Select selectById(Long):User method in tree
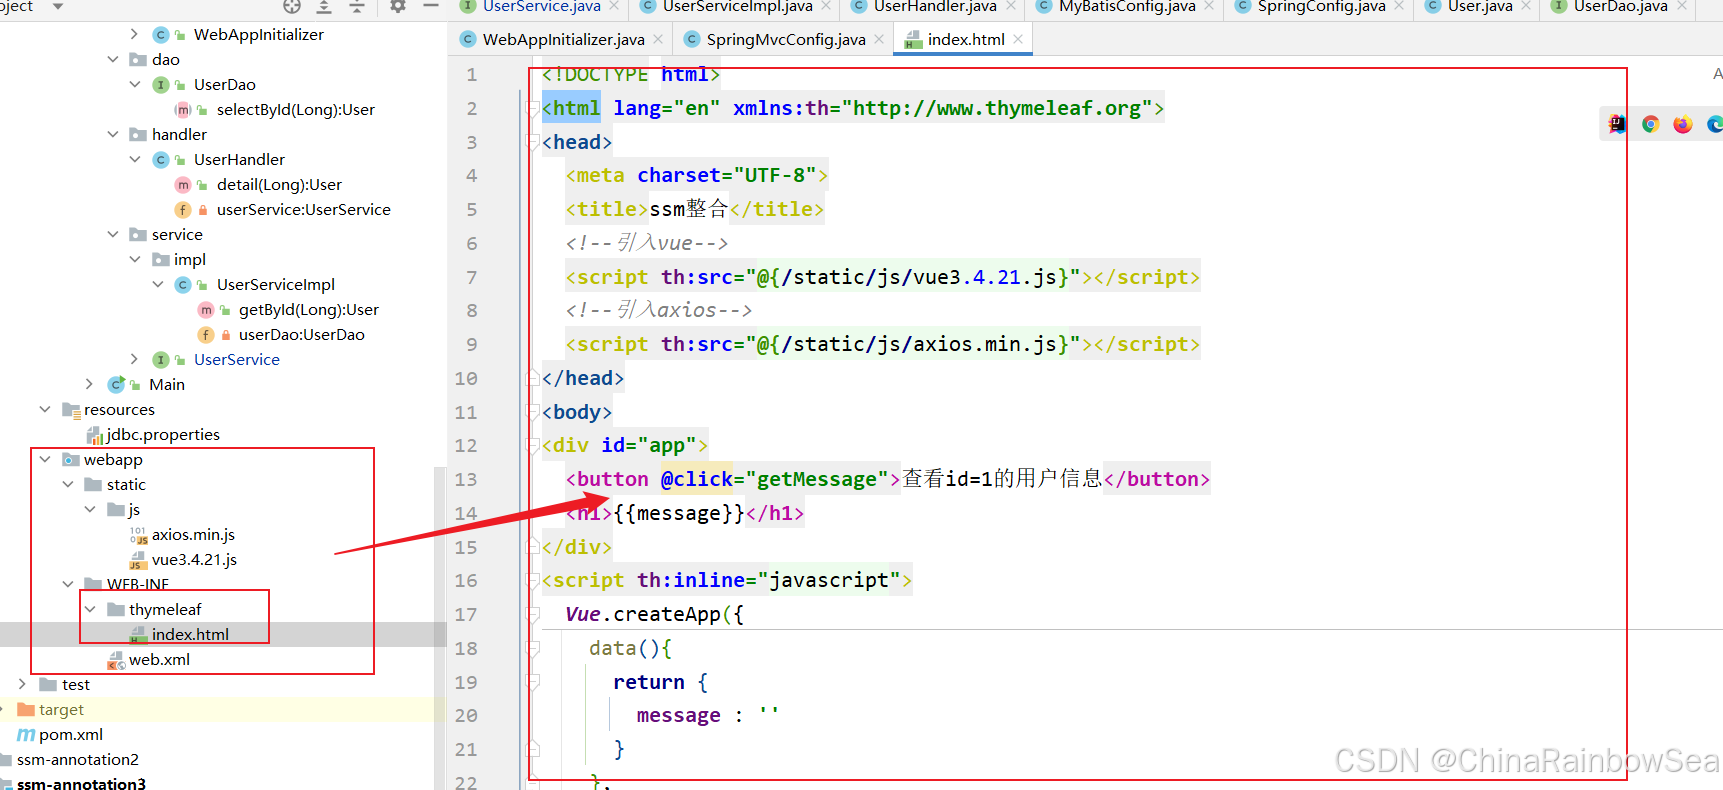The image size is (1723, 790). (295, 109)
